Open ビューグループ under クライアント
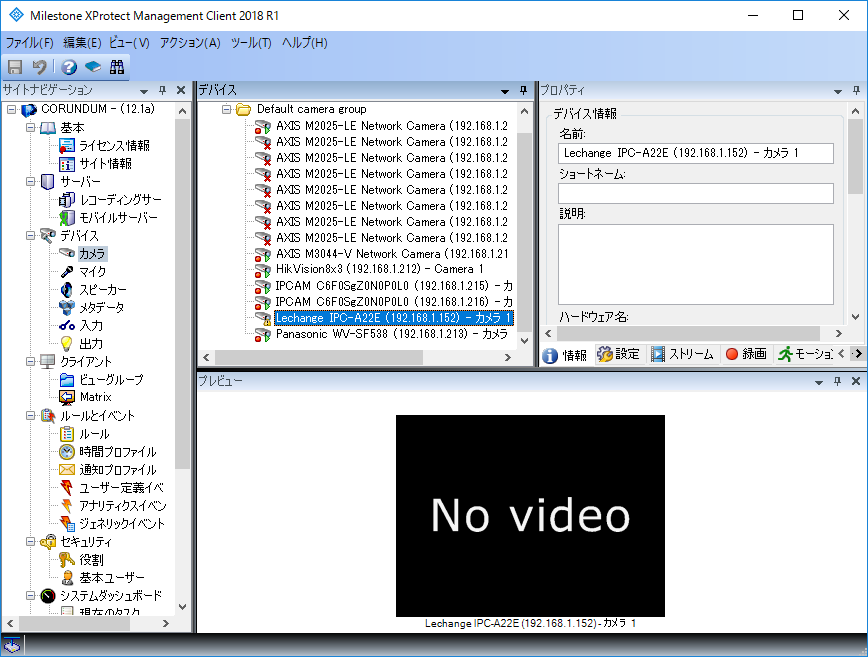Viewport: 868px width, 657px height. click(111, 380)
